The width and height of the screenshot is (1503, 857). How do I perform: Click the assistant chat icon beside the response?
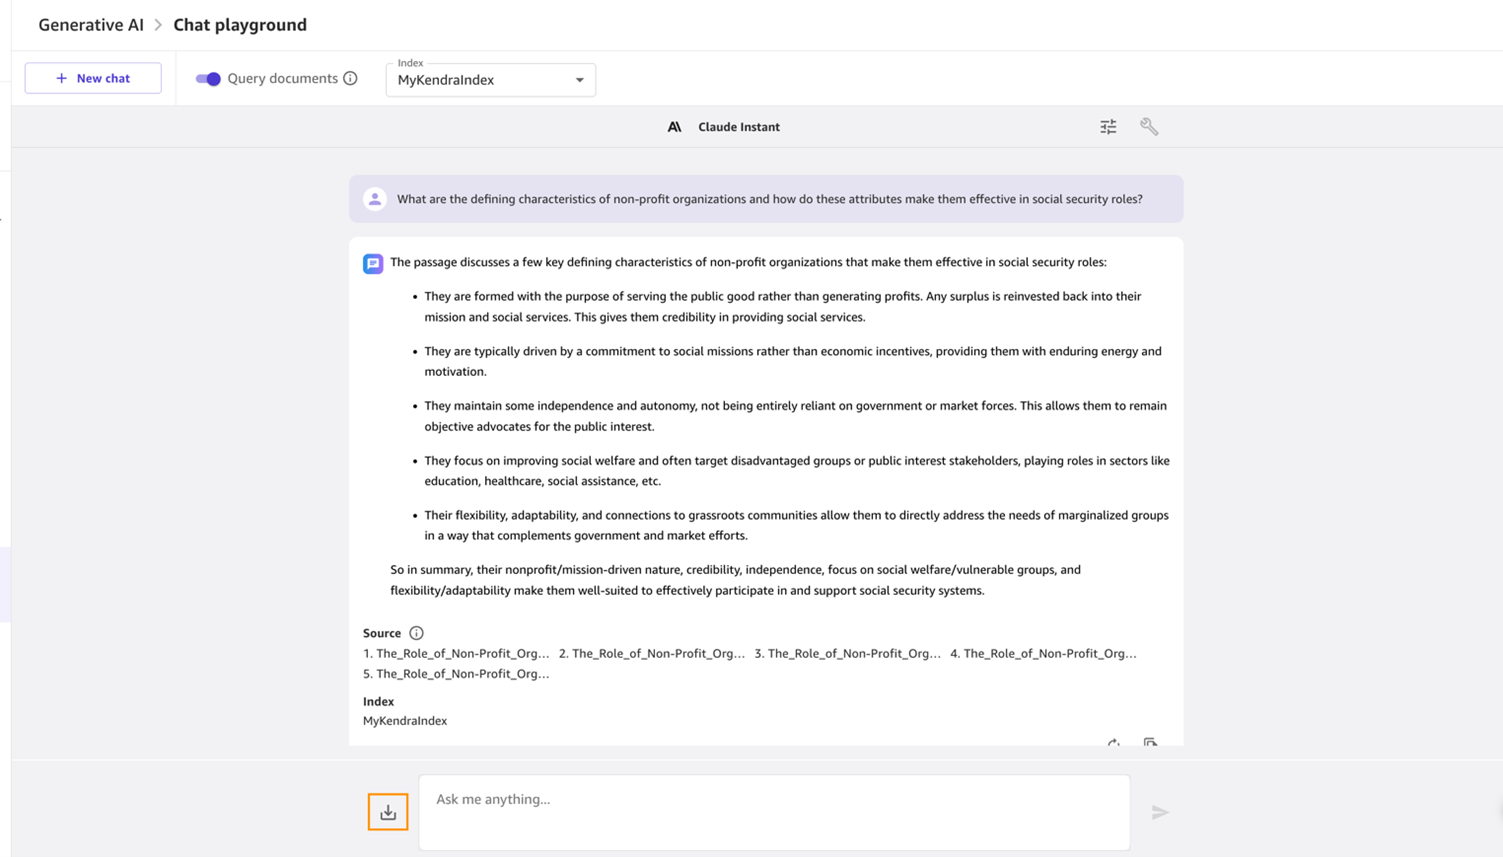click(373, 264)
